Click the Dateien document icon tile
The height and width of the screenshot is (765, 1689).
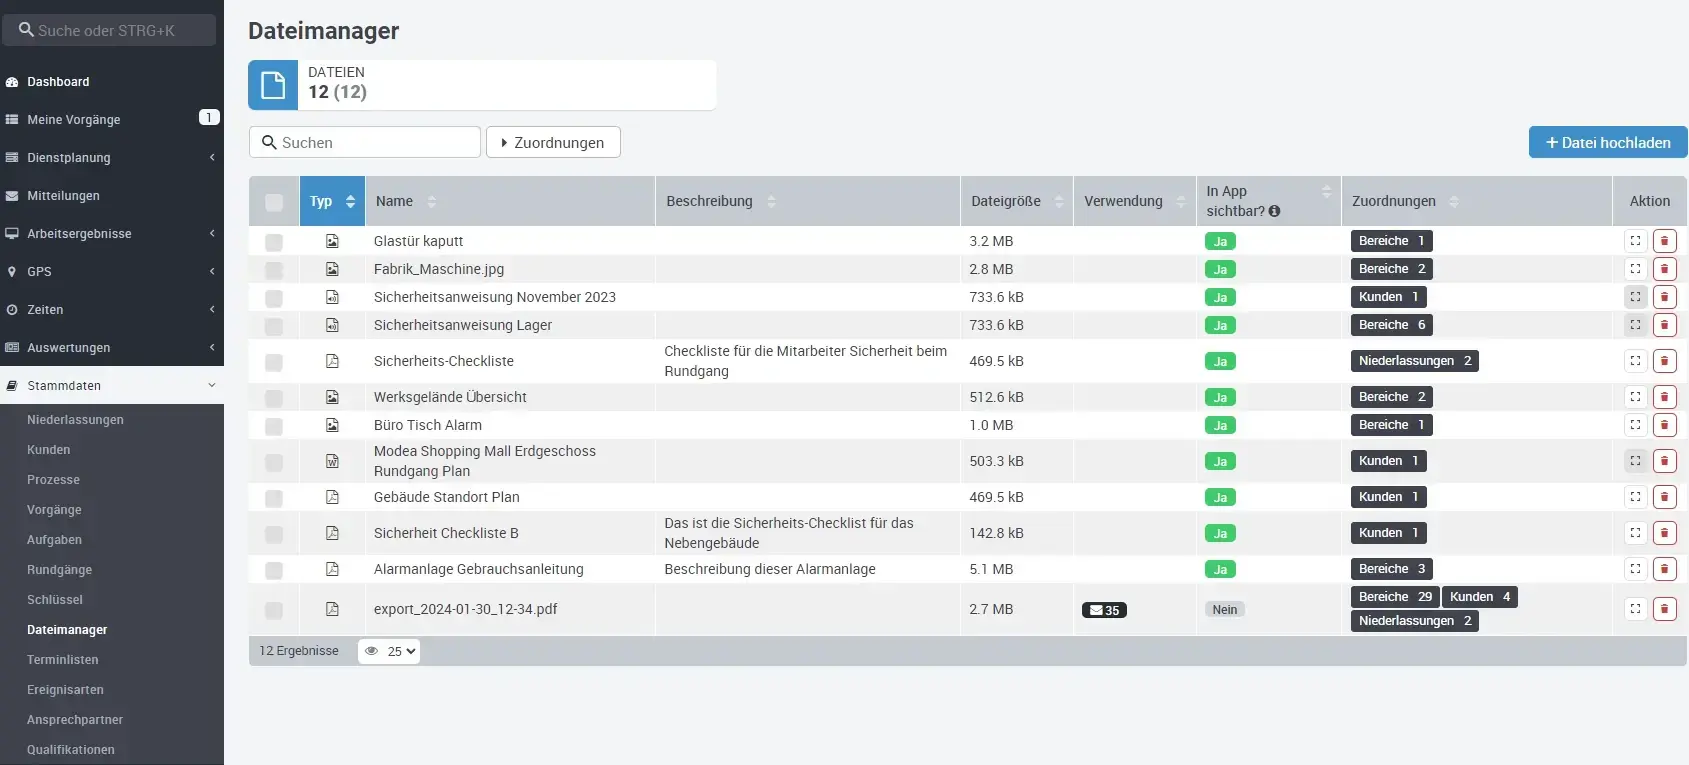pos(273,85)
